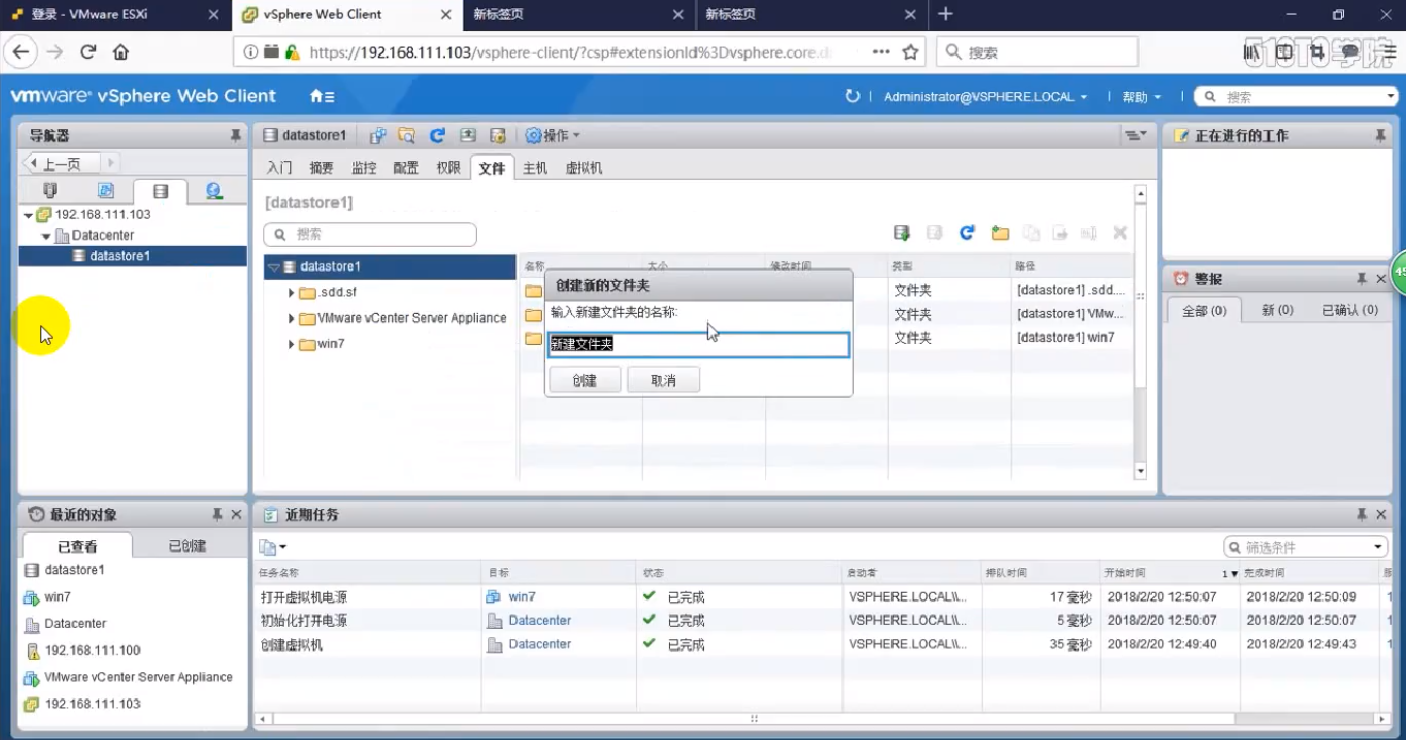Click the browse files icon beside datastore1 title
Viewport: 1406px width, 740px height.
click(406, 135)
